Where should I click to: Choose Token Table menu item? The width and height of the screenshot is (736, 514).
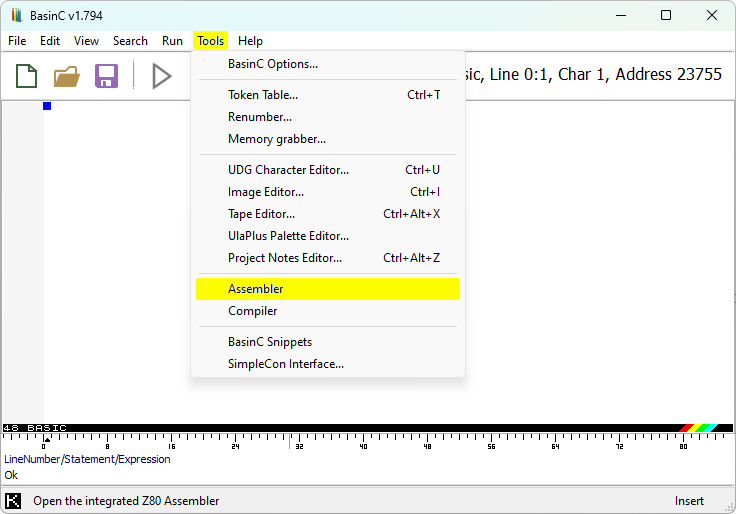click(x=263, y=95)
